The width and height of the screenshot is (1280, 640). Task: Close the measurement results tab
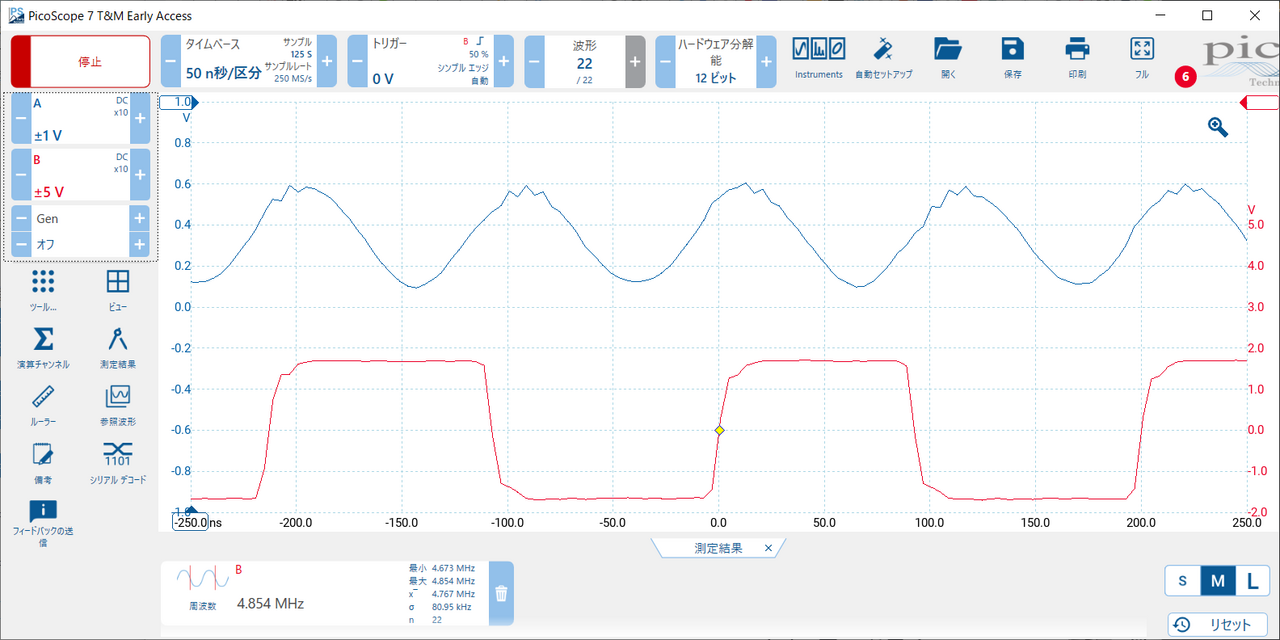click(768, 548)
